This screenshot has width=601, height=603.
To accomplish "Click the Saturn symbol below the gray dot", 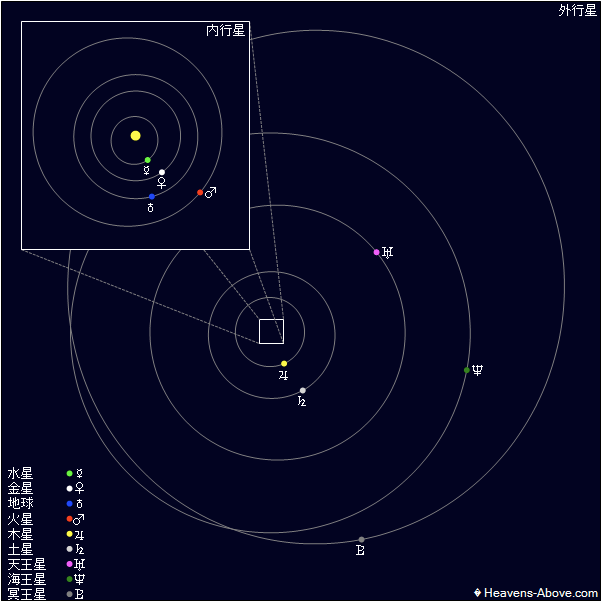I will (302, 401).
